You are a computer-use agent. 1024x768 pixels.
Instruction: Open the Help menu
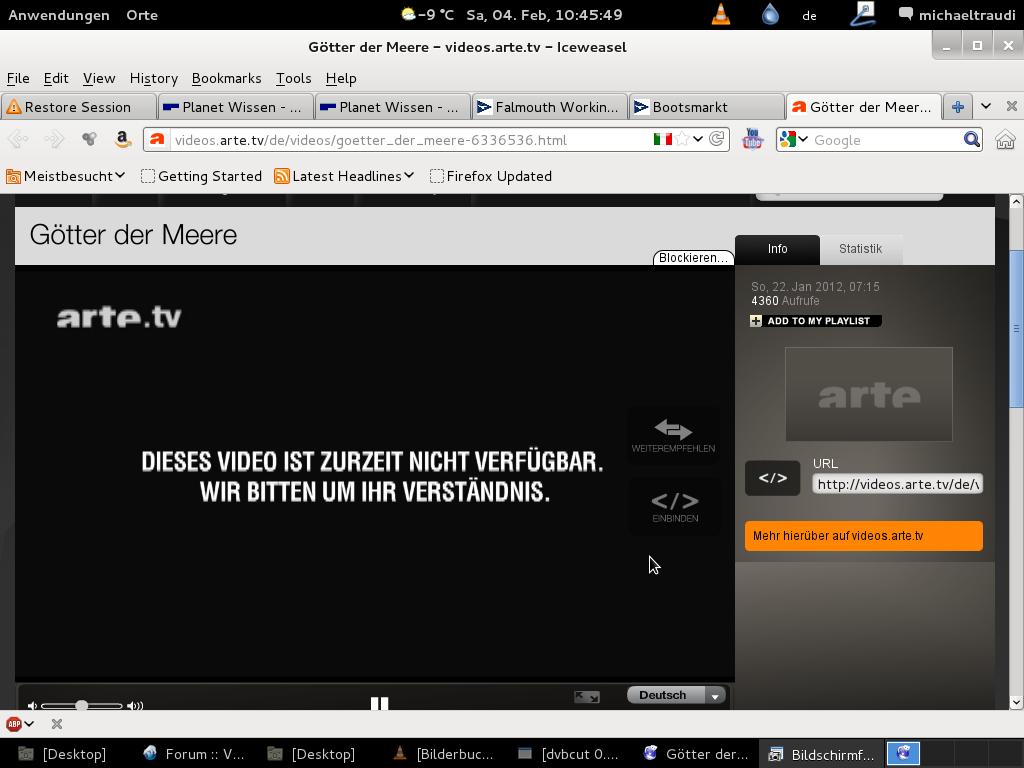click(x=341, y=78)
